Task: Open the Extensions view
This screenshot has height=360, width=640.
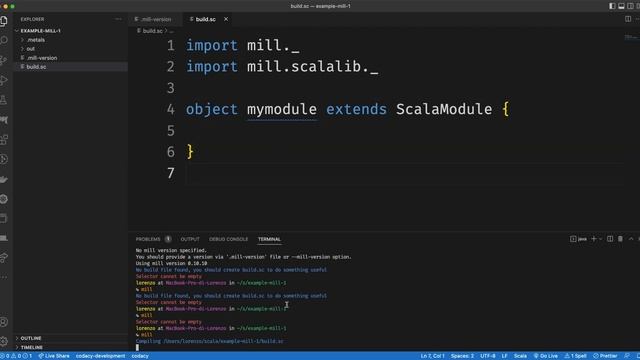Action: (4, 139)
